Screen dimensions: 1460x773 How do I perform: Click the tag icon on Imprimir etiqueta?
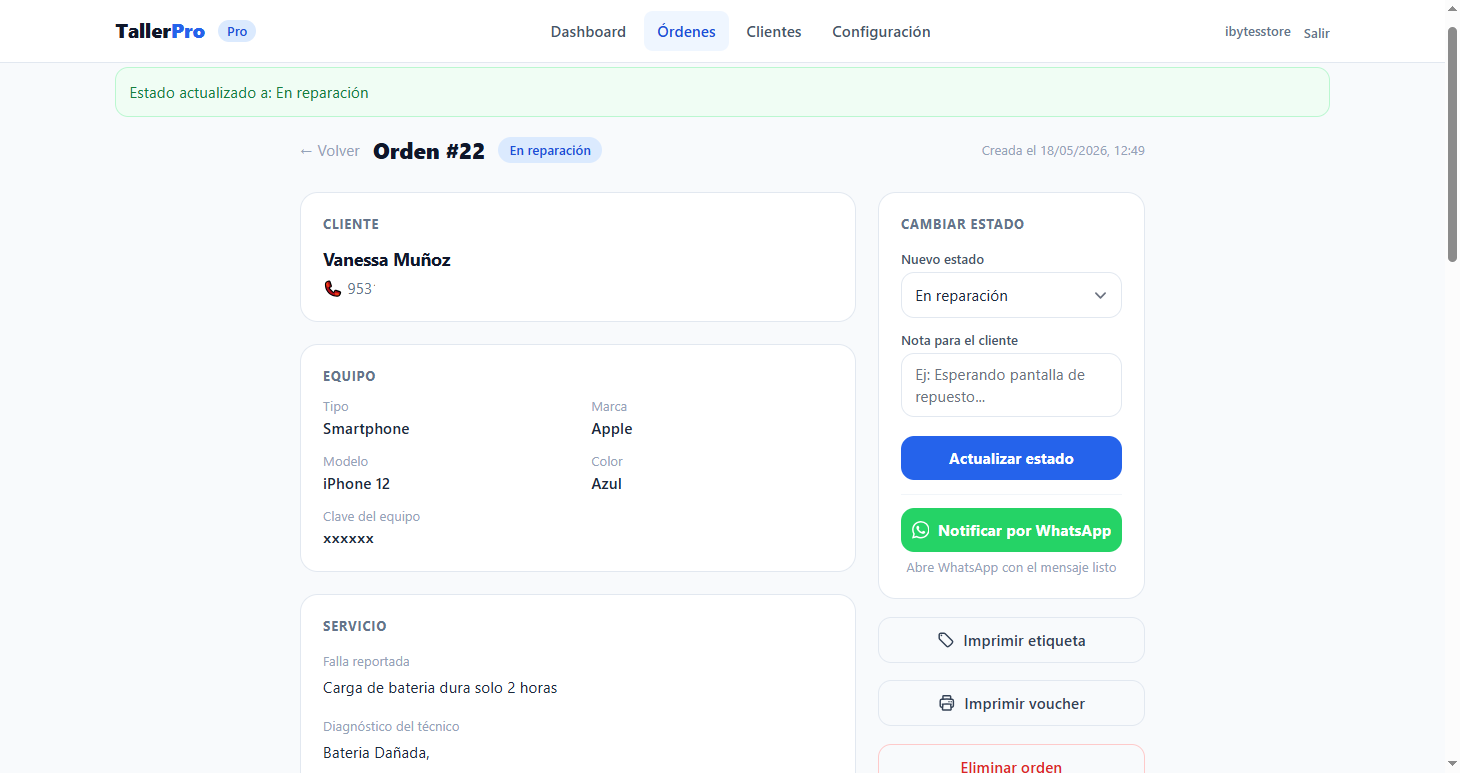tap(945, 640)
